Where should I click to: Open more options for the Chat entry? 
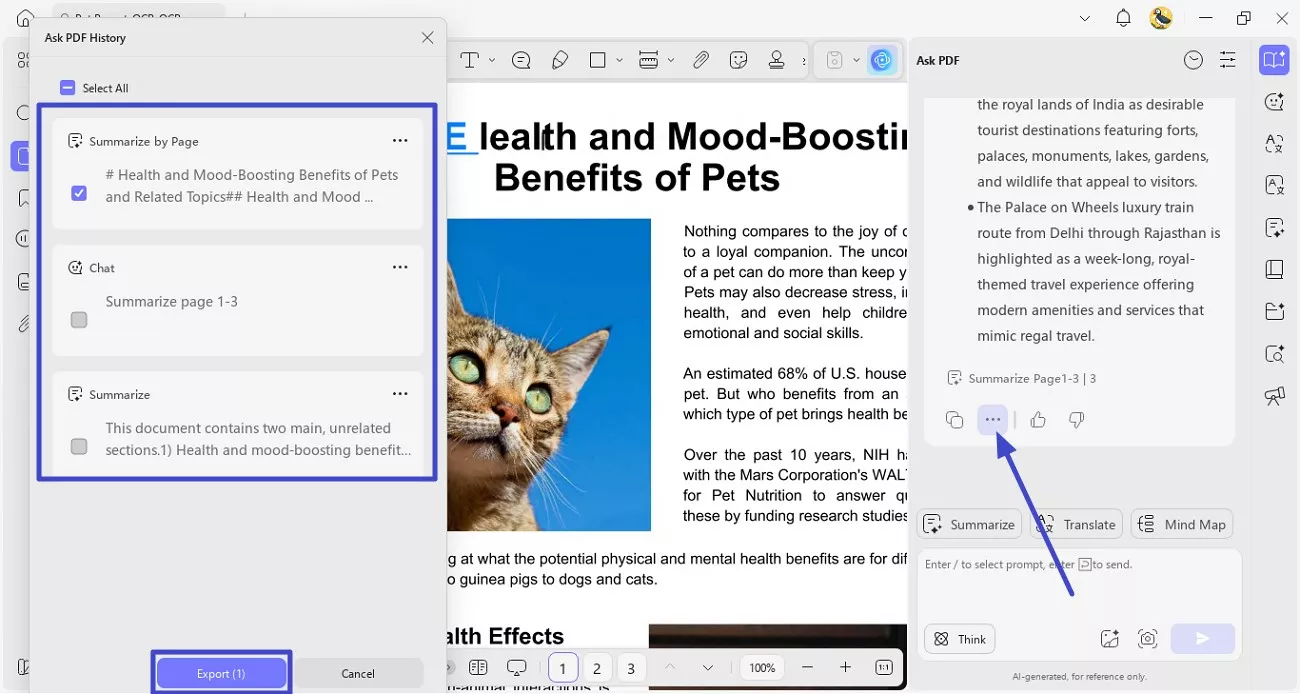[400, 267]
